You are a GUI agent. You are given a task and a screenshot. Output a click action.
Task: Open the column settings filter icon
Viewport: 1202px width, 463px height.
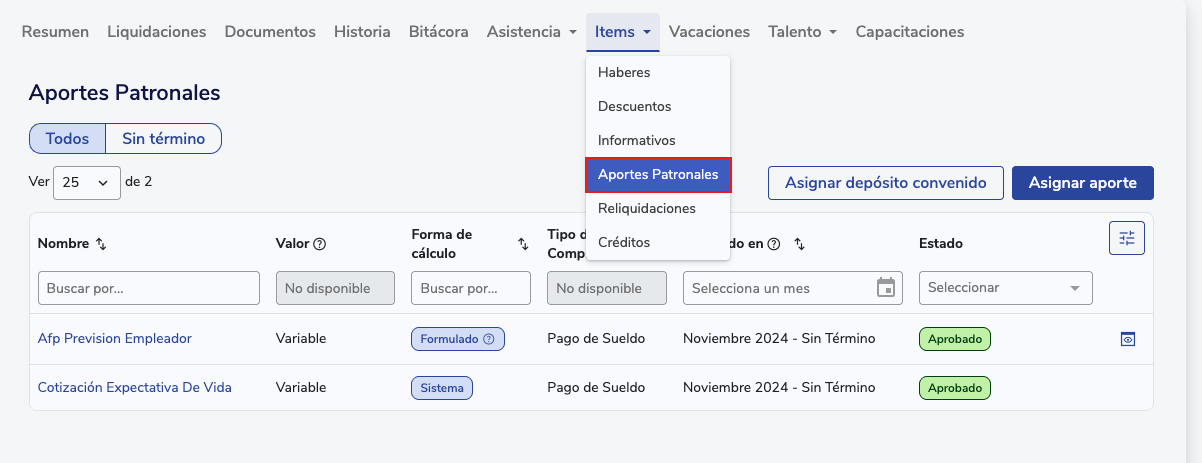tap(1127, 238)
